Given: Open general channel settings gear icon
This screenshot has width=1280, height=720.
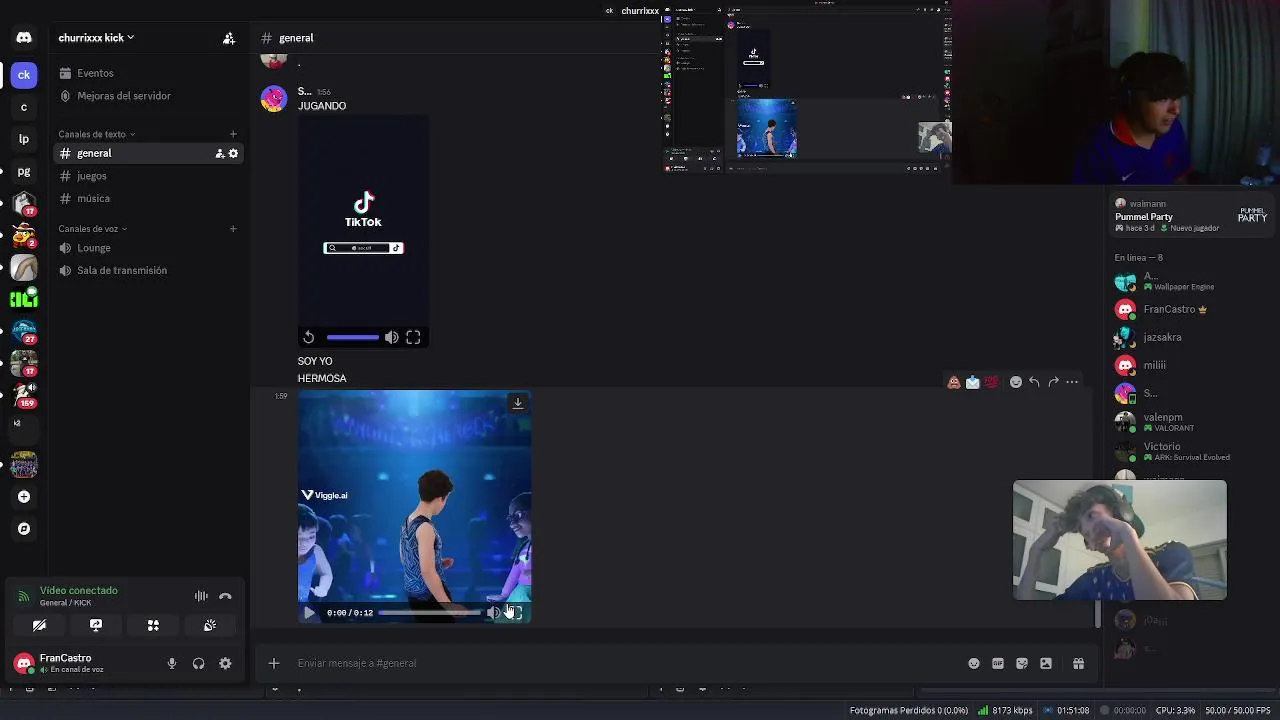Looking at the screenshot, I should pyautogui.click(x=234, y=153).
